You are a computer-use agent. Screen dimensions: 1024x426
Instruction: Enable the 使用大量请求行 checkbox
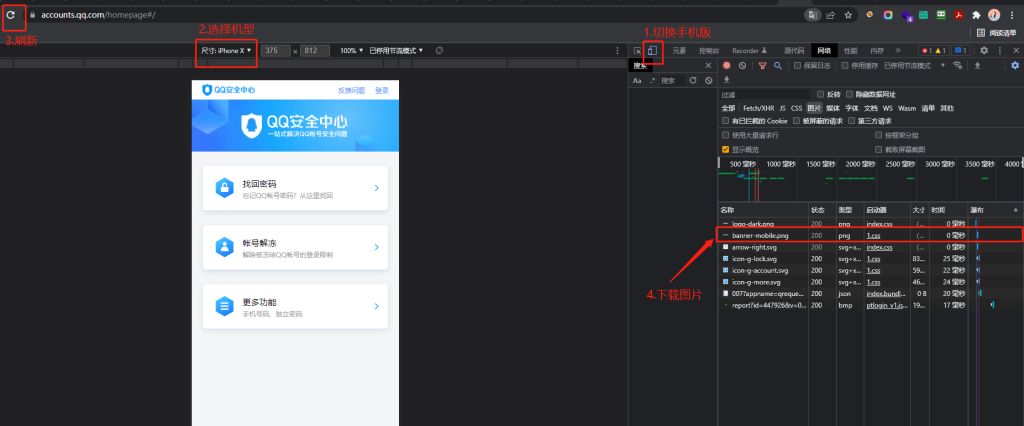726,135
